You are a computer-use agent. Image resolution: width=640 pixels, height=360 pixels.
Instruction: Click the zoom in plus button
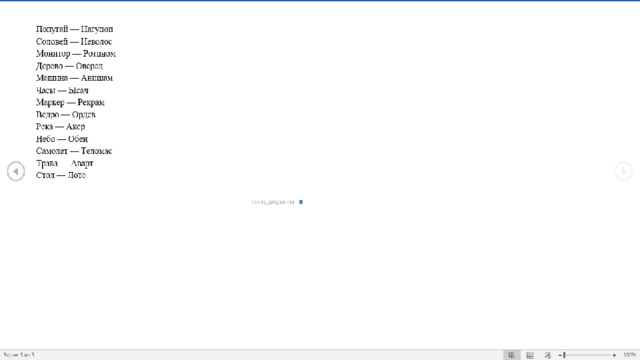point(614,355)
